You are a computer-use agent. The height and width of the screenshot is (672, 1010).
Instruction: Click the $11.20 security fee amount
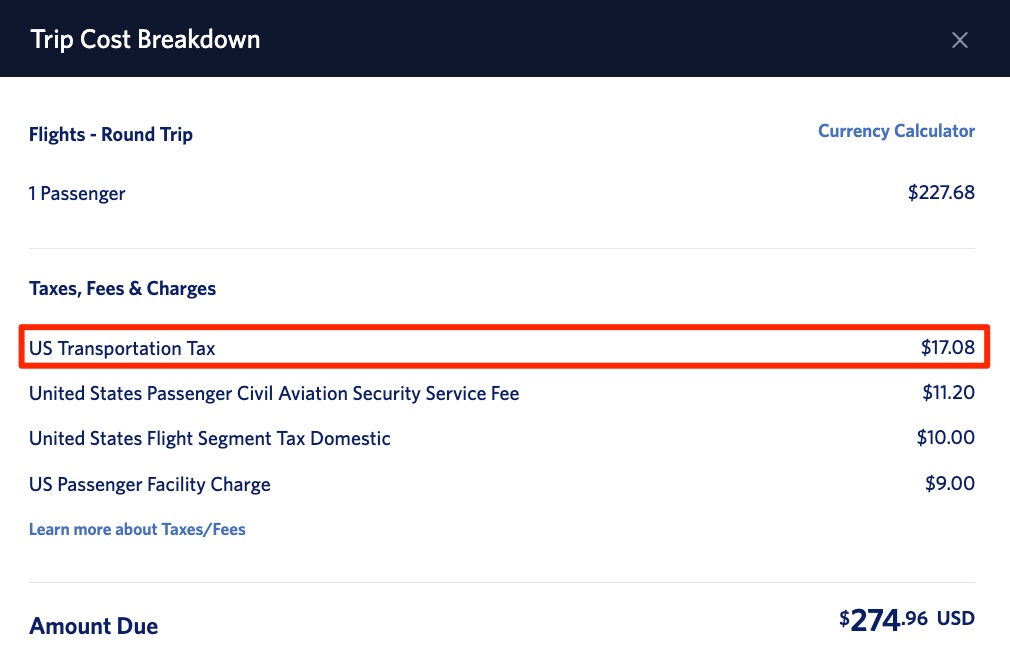pyautogui.click(x=948, y=393)
